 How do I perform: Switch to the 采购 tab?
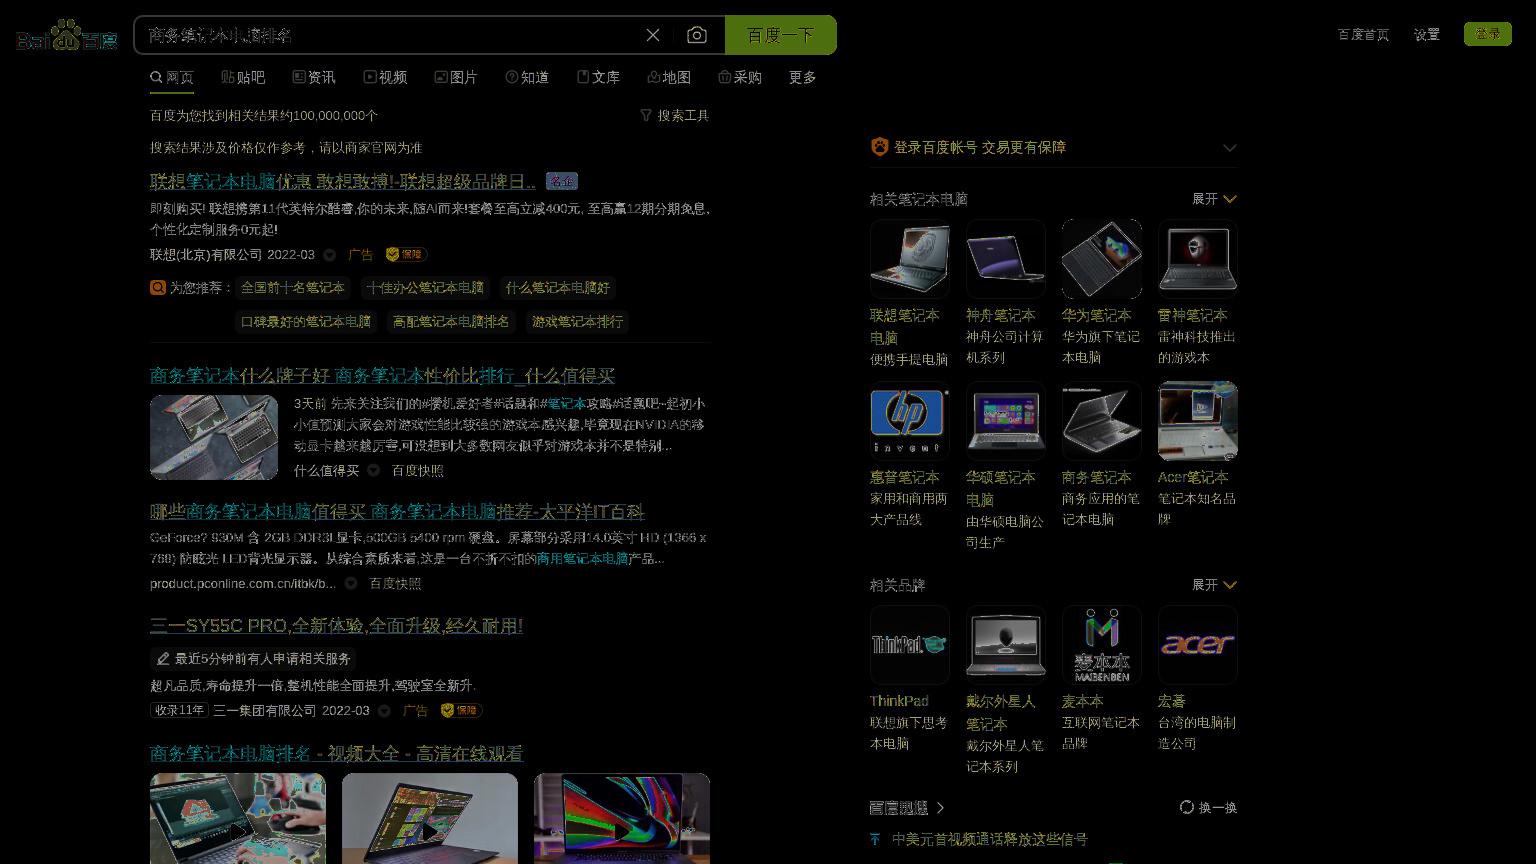740,77
